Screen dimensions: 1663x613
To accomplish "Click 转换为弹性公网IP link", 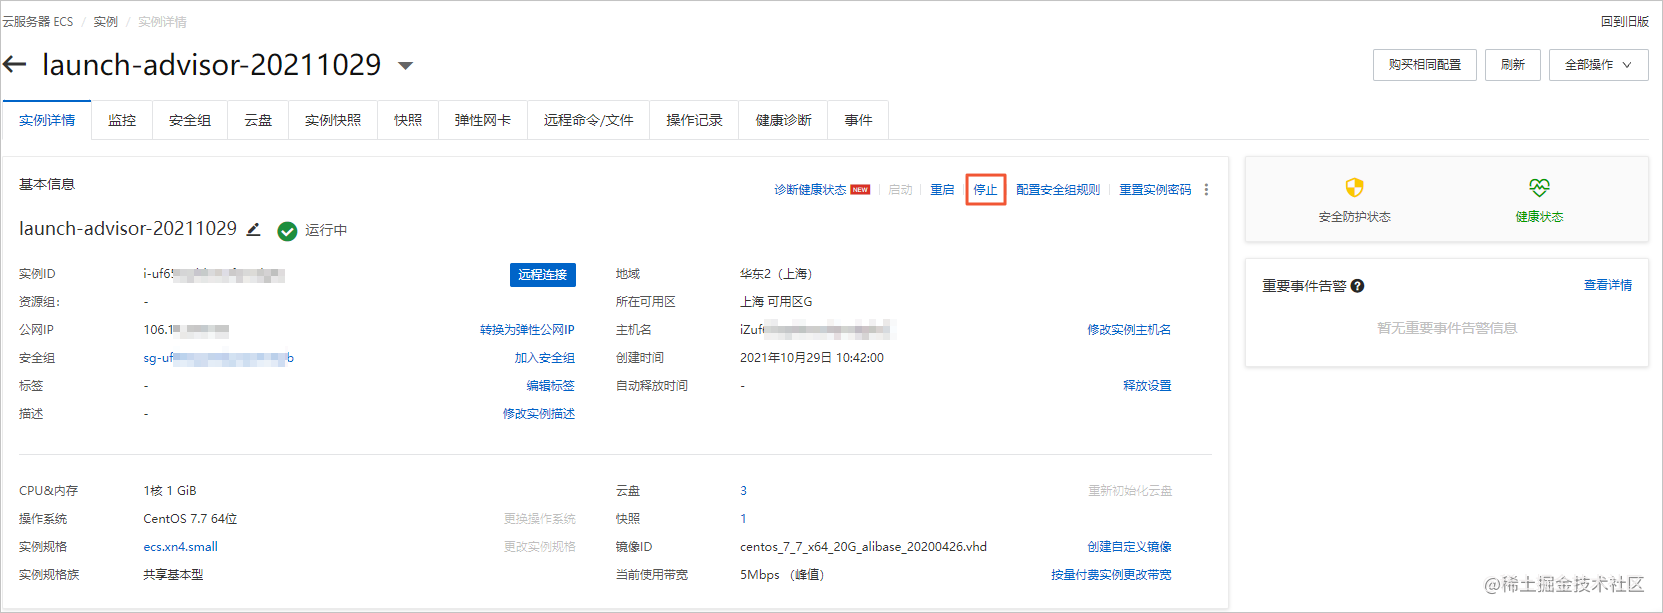I will (527, 330).
